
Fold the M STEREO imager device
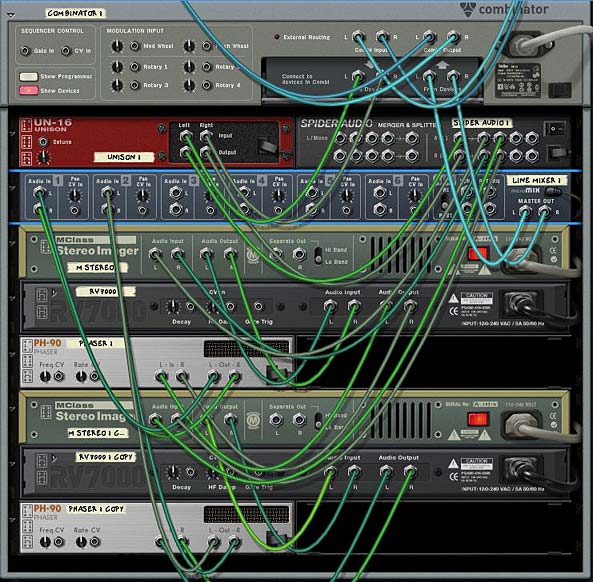tap(12, 244)
